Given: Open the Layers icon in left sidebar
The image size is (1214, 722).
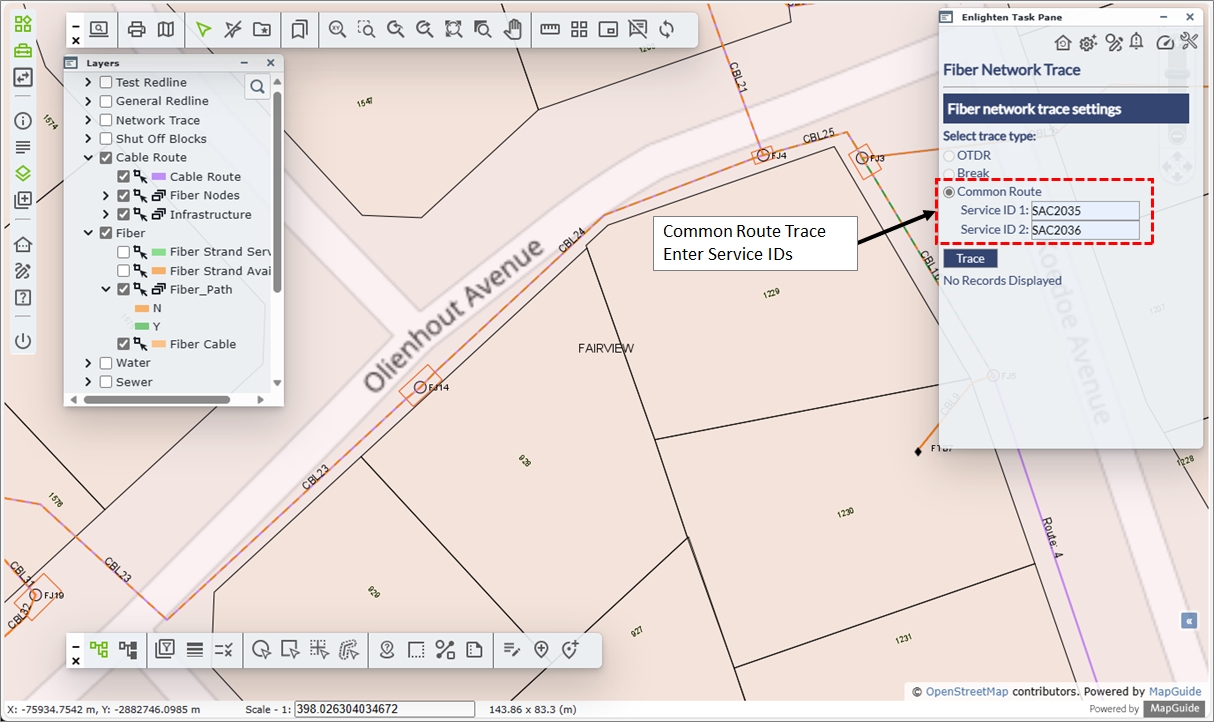Looking at the screenshot, I should click(22, 173).
